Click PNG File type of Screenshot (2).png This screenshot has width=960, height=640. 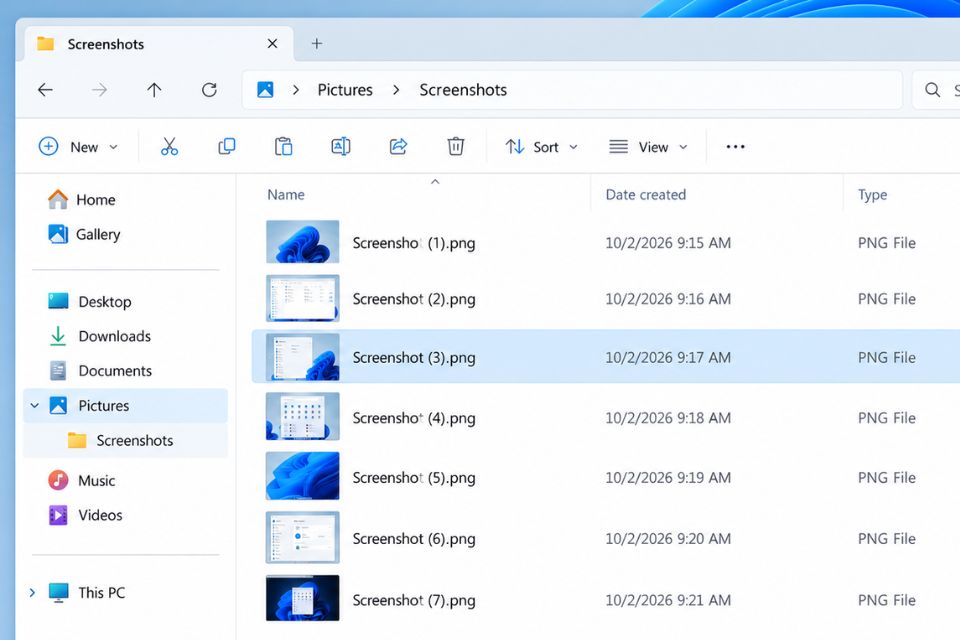[887, 299]
